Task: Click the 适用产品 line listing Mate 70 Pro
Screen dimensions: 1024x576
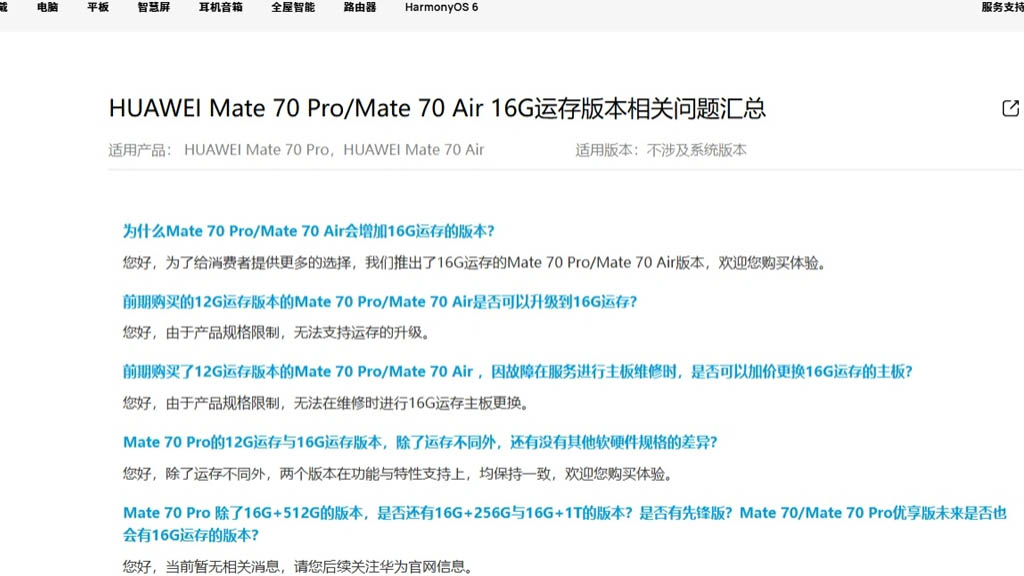Action: (296, 150)
